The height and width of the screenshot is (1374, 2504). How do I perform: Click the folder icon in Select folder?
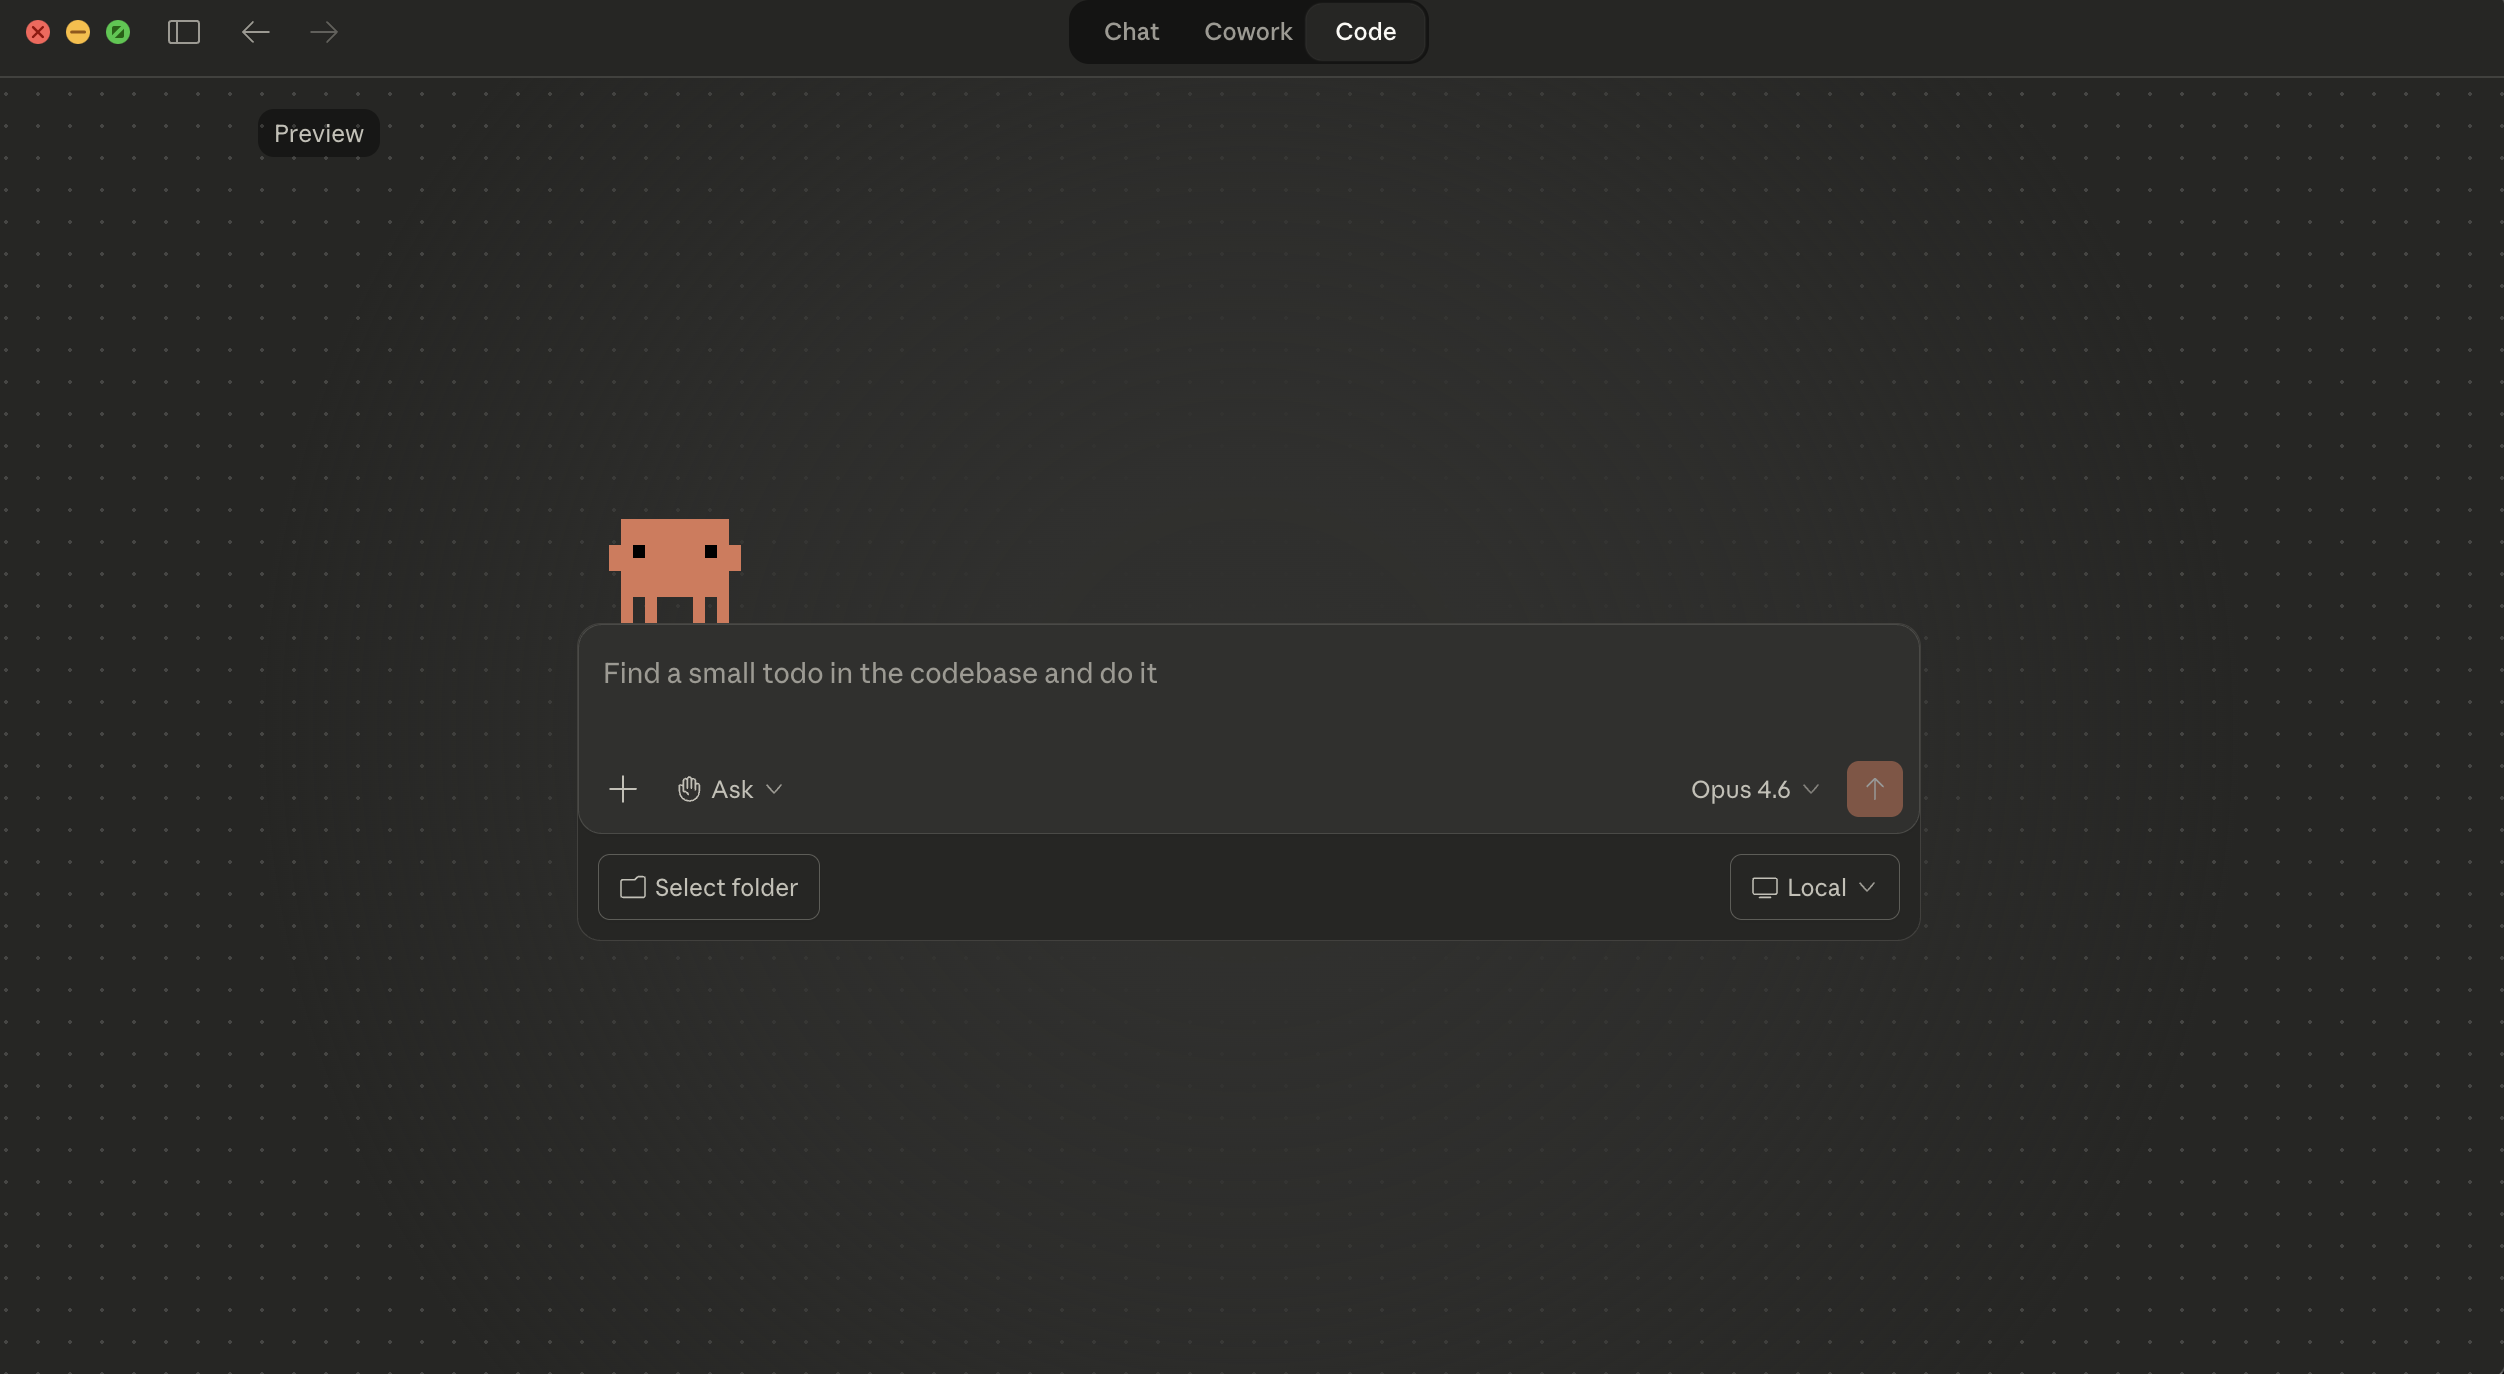coord(631,887)
